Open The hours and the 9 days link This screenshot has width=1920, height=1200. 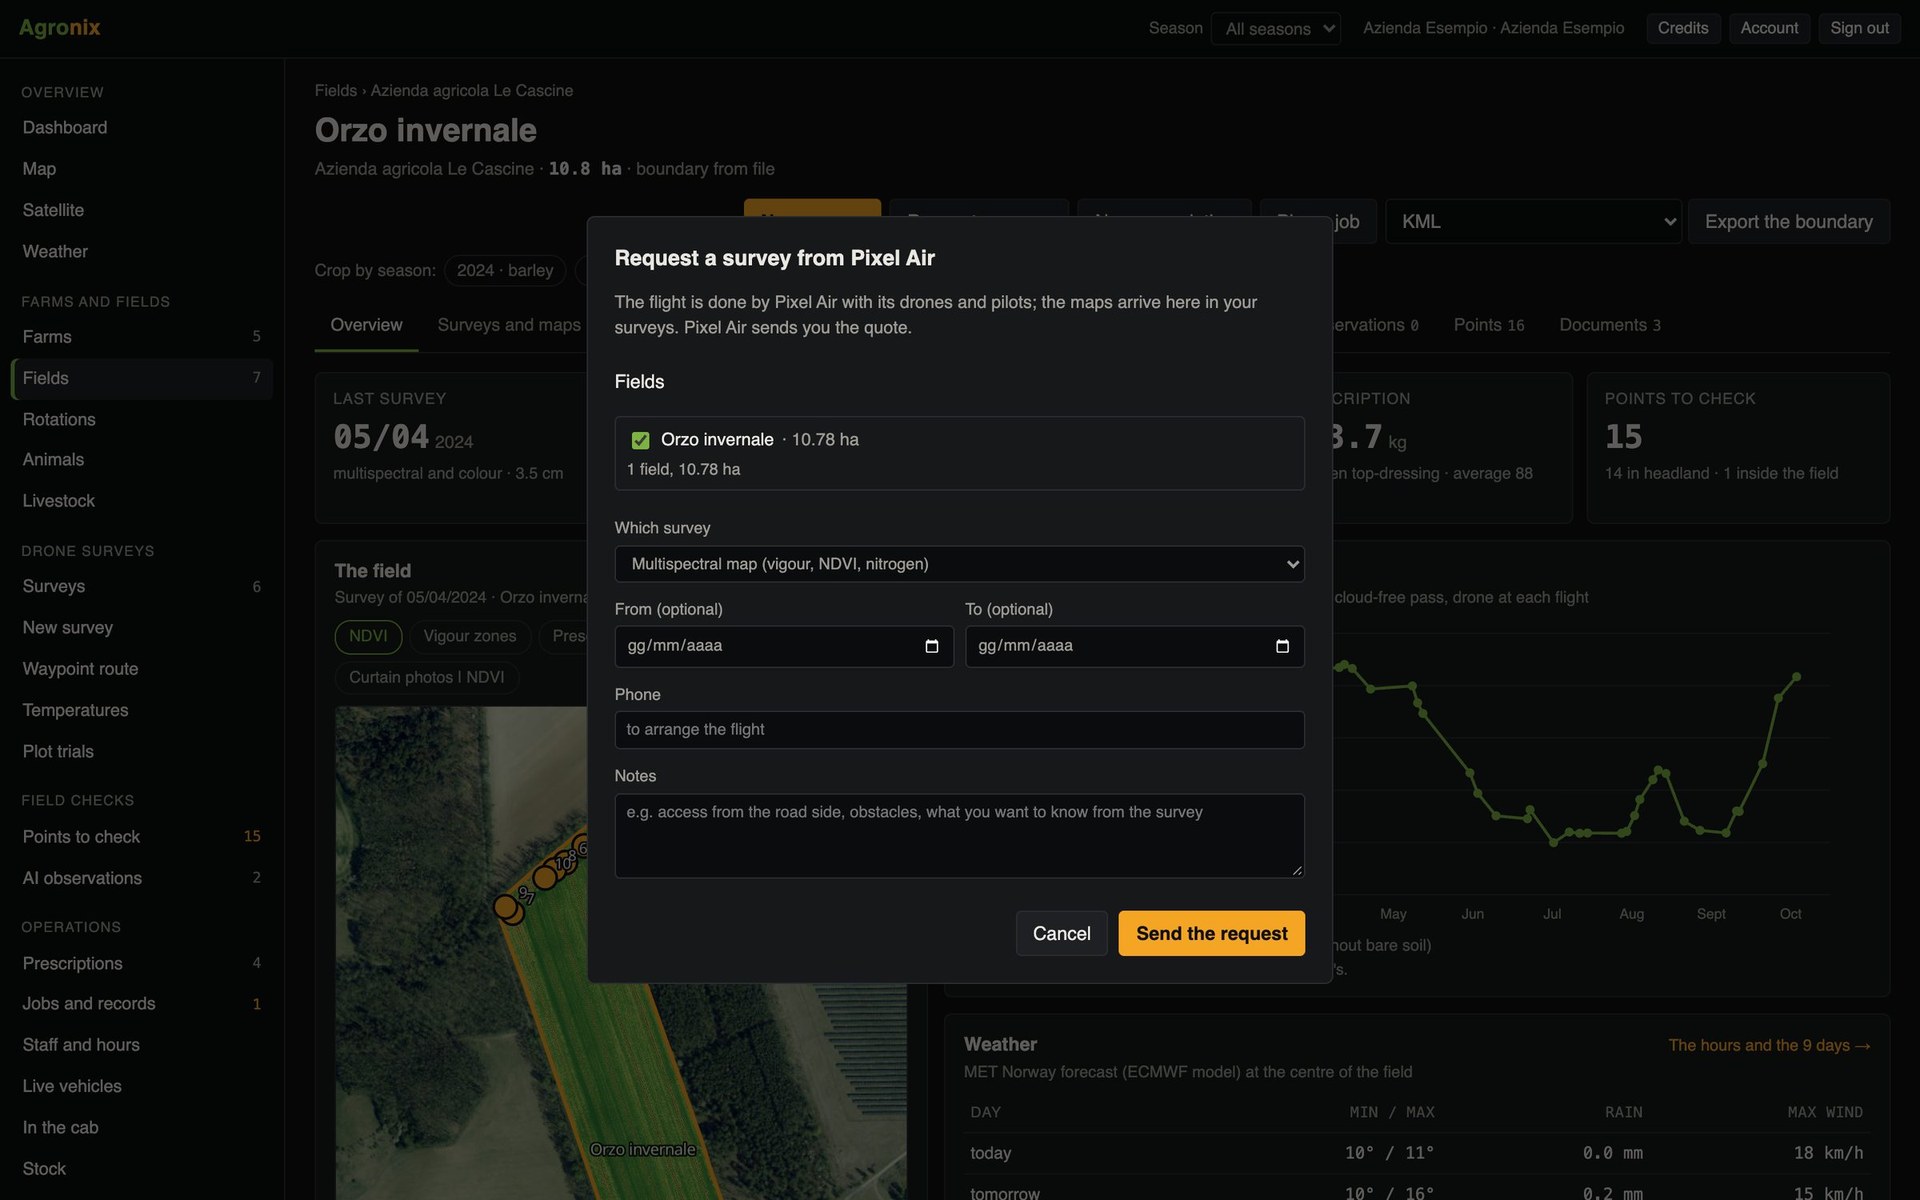point(1769,1045)
